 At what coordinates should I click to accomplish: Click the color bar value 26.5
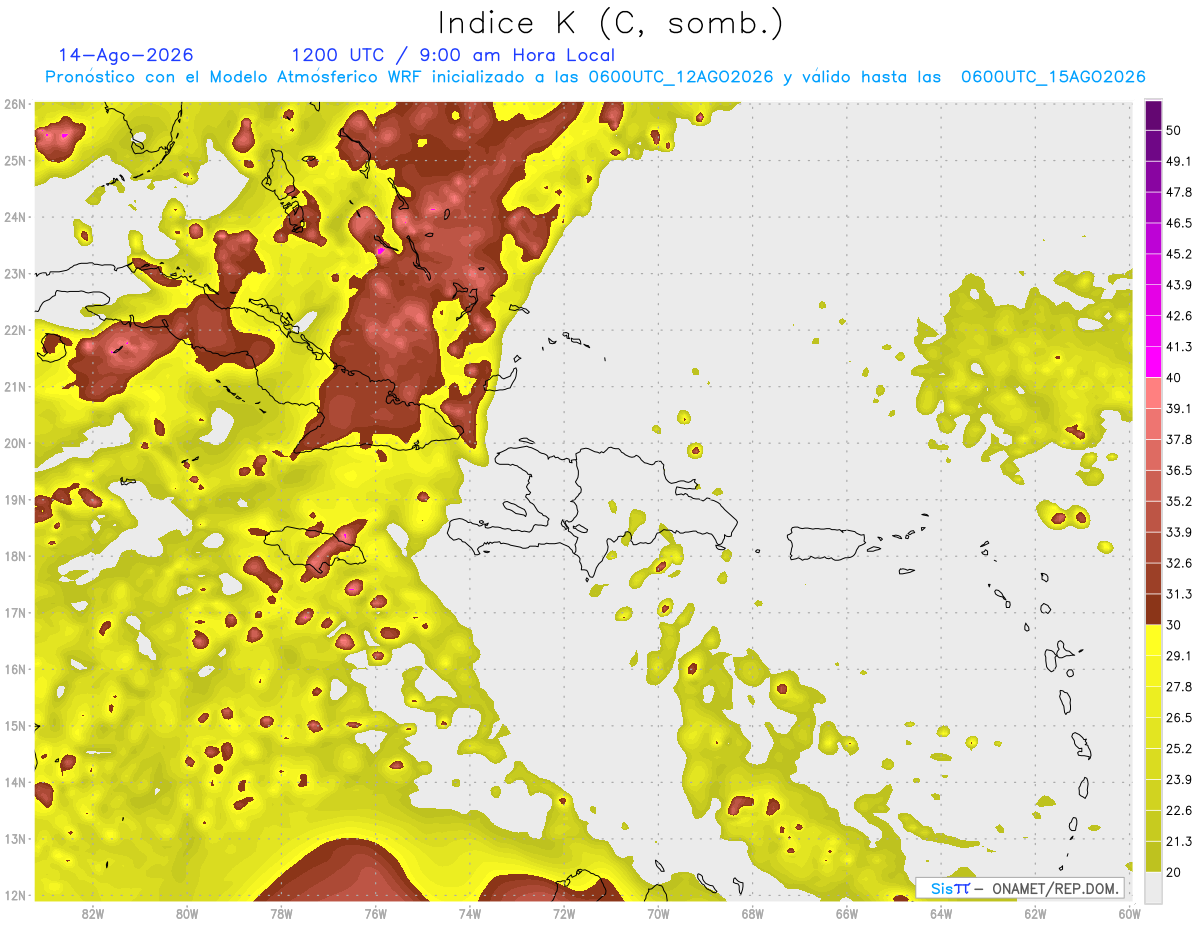[x=1179, y=717]
